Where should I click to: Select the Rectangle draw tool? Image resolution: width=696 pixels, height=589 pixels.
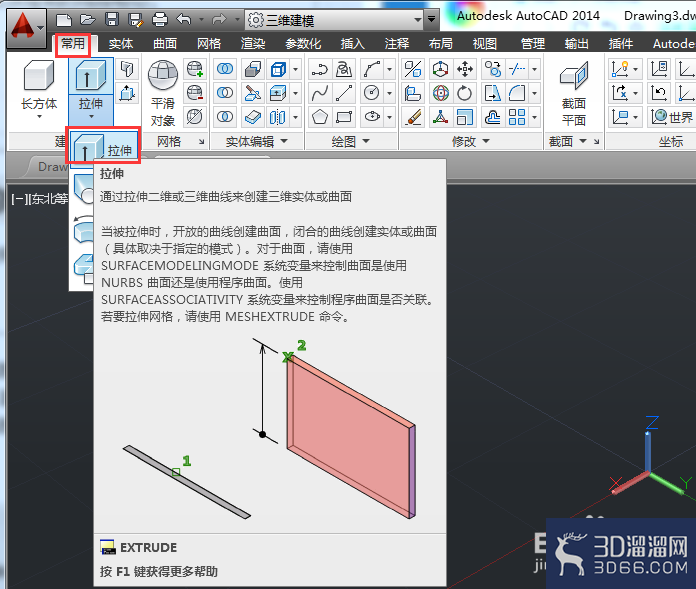tap(344, 117)
